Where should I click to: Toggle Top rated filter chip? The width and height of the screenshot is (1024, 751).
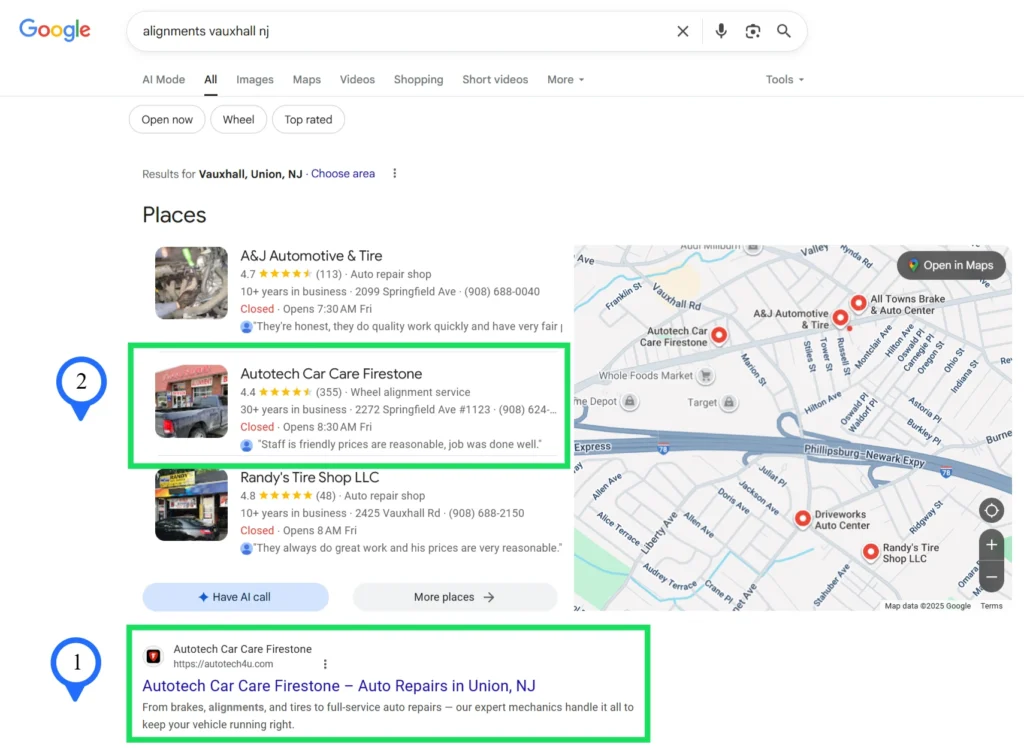tap(308, 120)
